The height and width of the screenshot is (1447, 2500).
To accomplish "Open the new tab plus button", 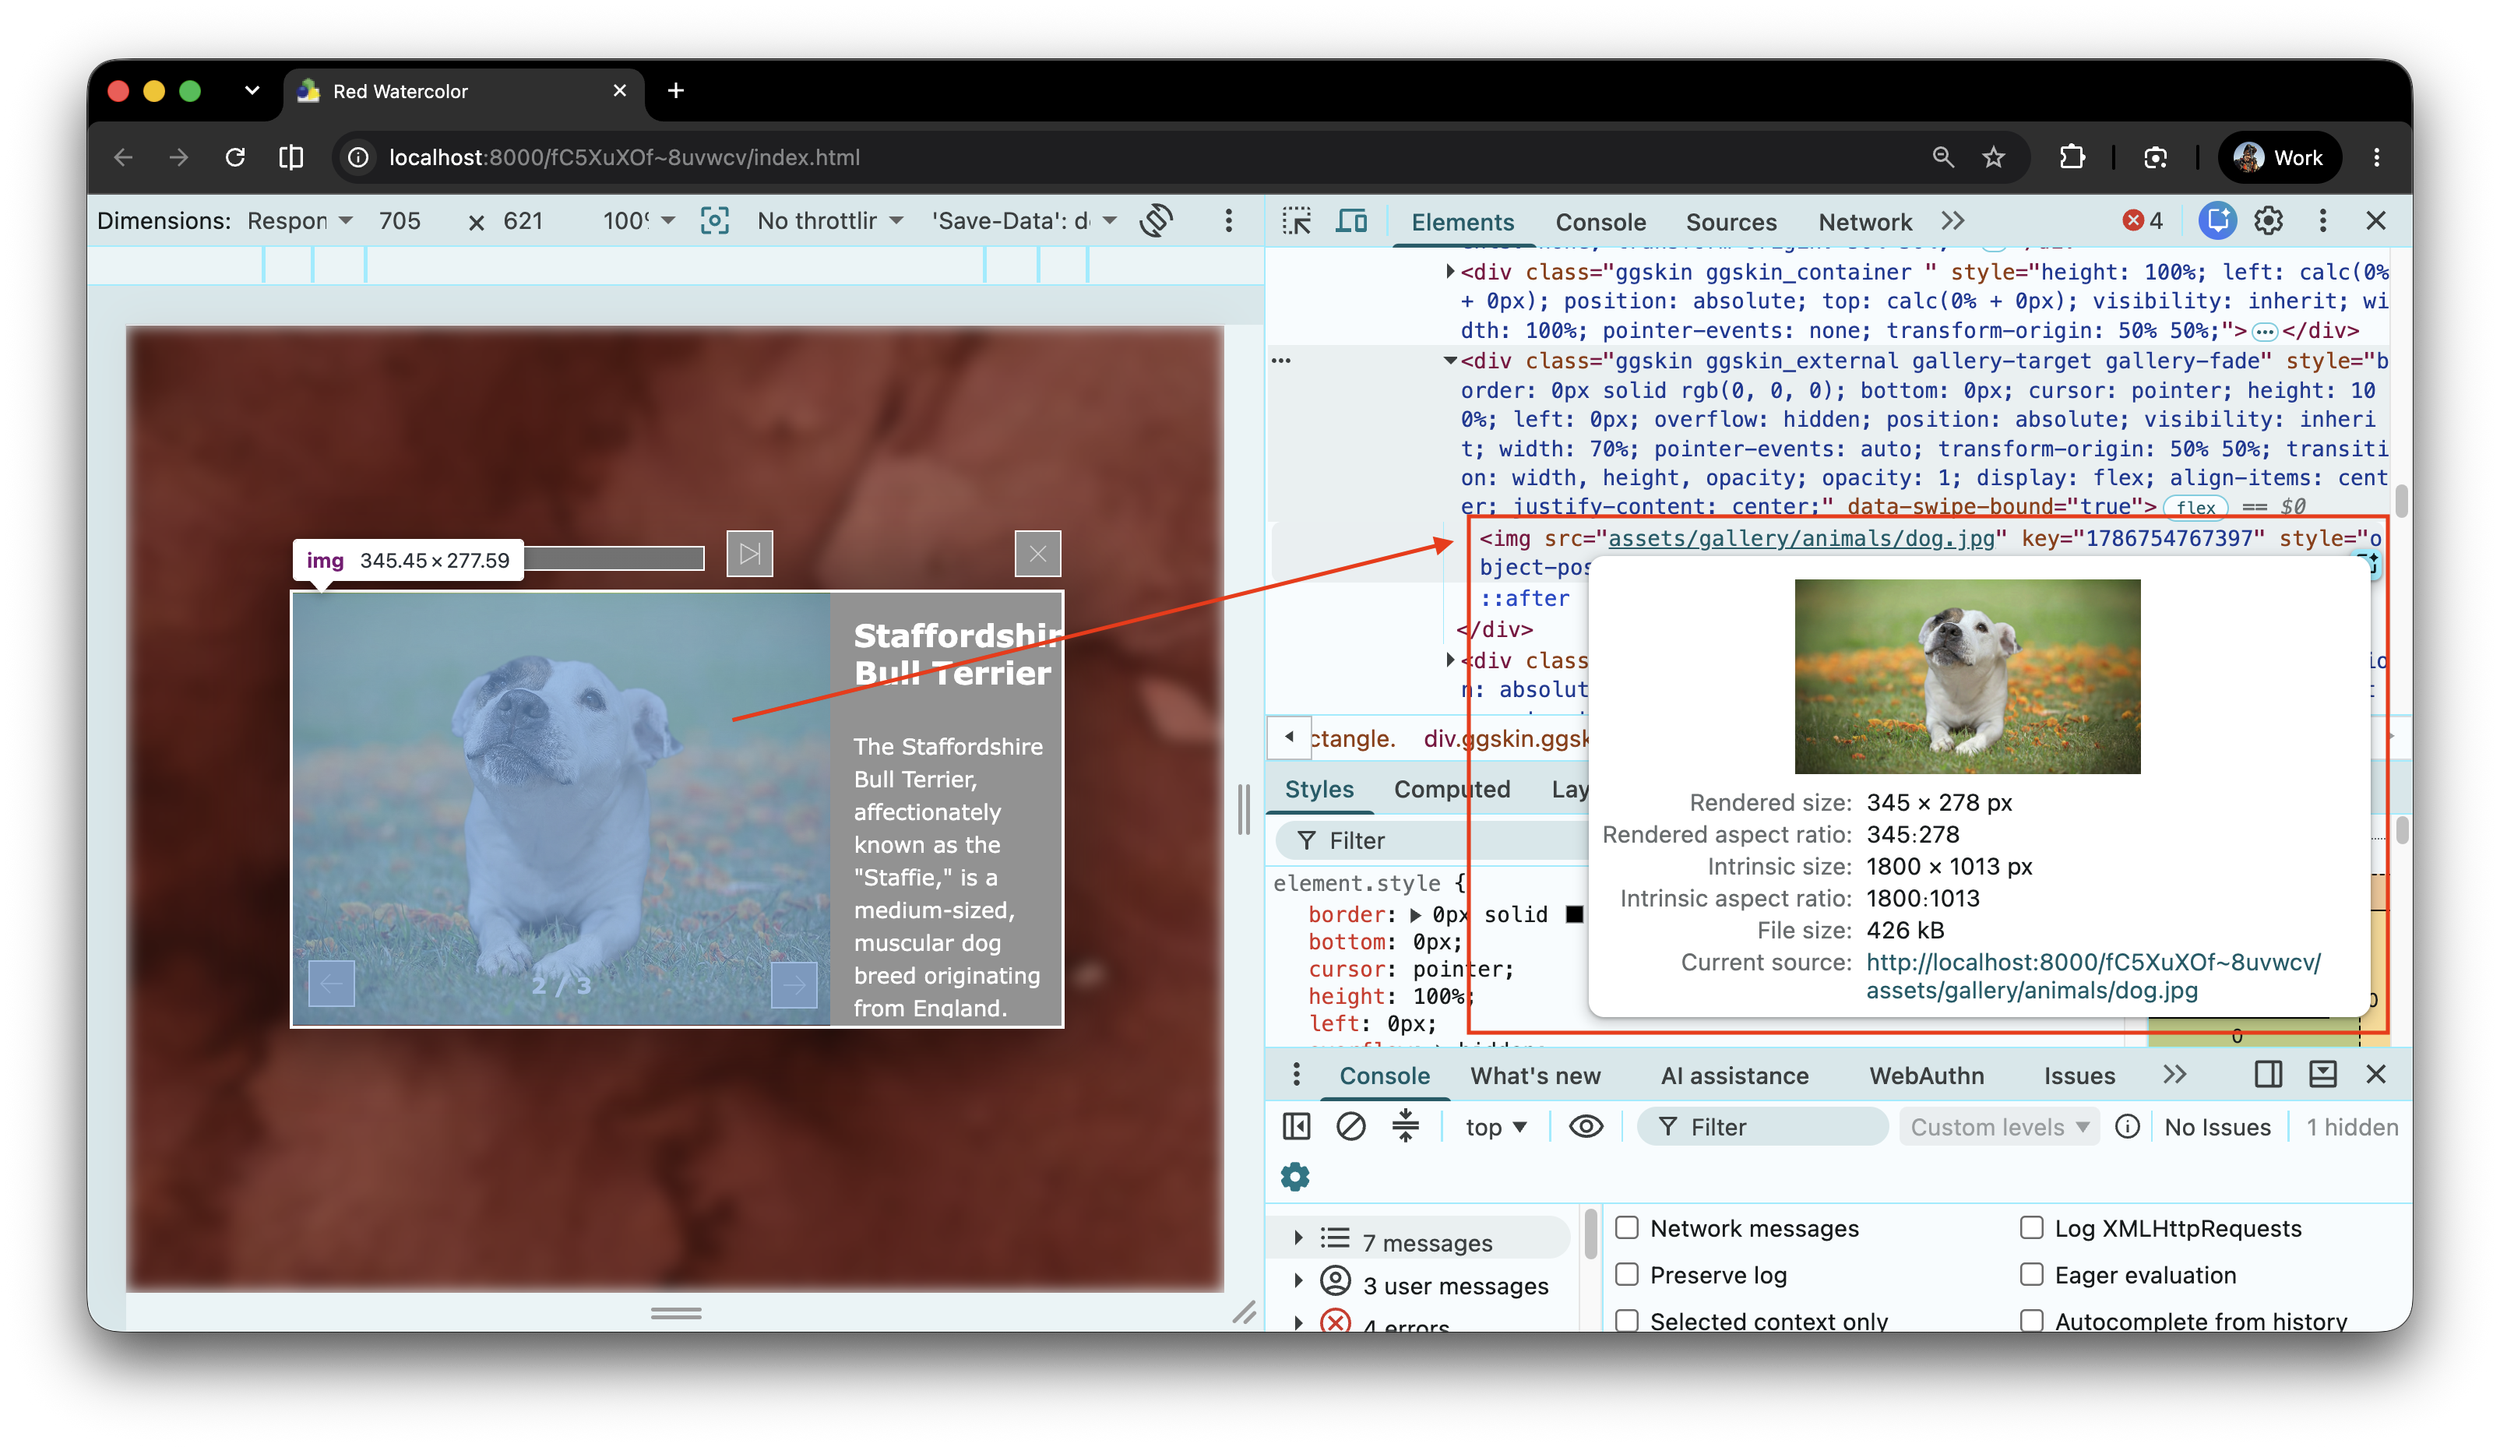I will [x=676, y=91].
